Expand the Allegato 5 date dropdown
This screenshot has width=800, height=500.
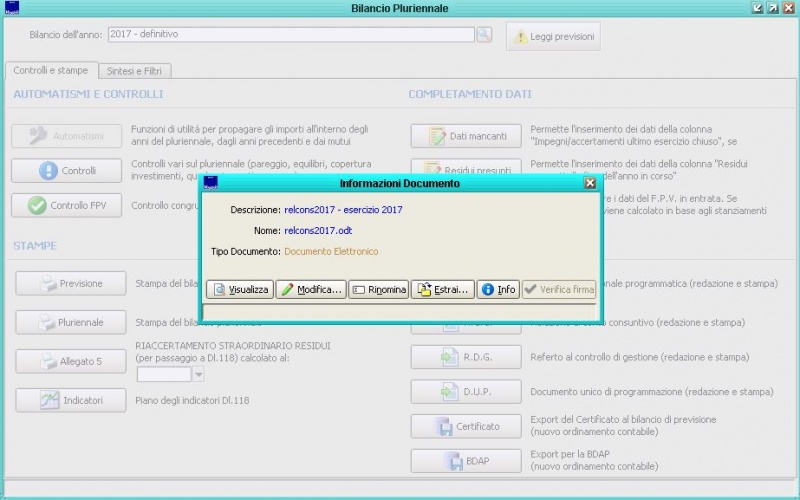(198, 374)
